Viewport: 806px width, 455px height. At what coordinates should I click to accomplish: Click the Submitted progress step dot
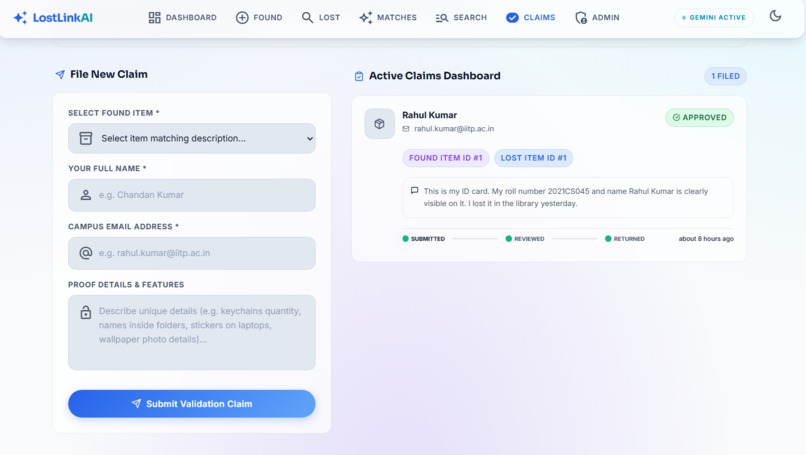click(406, 239)
